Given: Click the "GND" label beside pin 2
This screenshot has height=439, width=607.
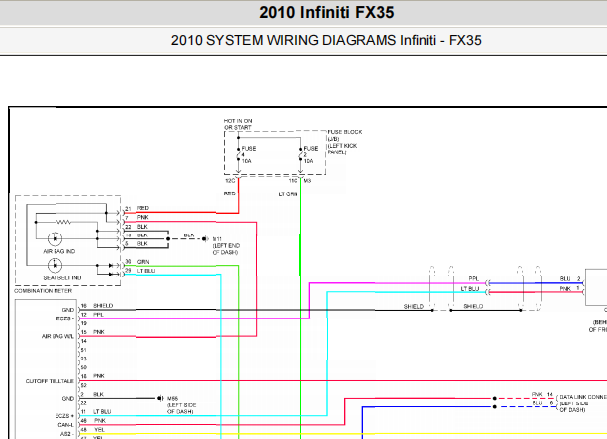Looking at the screenshot, I should tap(68, 399).
